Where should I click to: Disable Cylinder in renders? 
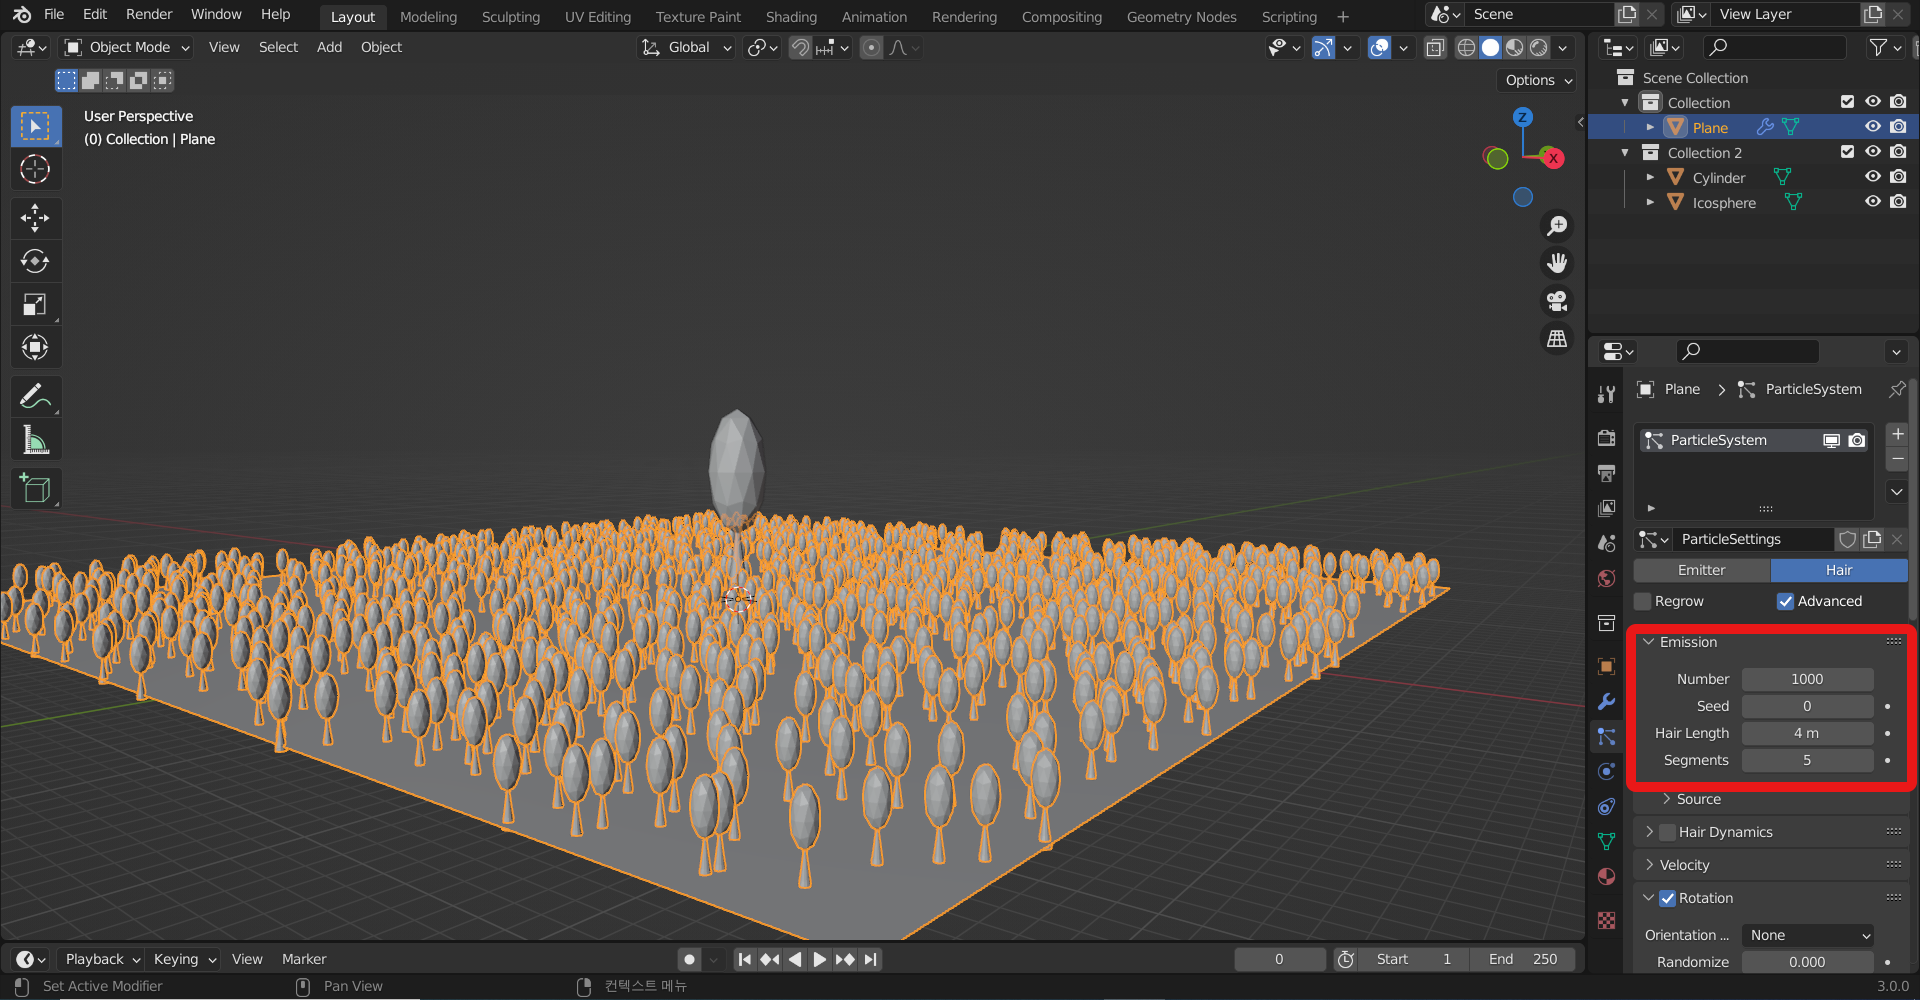pyautogui.click(x=1898, y=177)
